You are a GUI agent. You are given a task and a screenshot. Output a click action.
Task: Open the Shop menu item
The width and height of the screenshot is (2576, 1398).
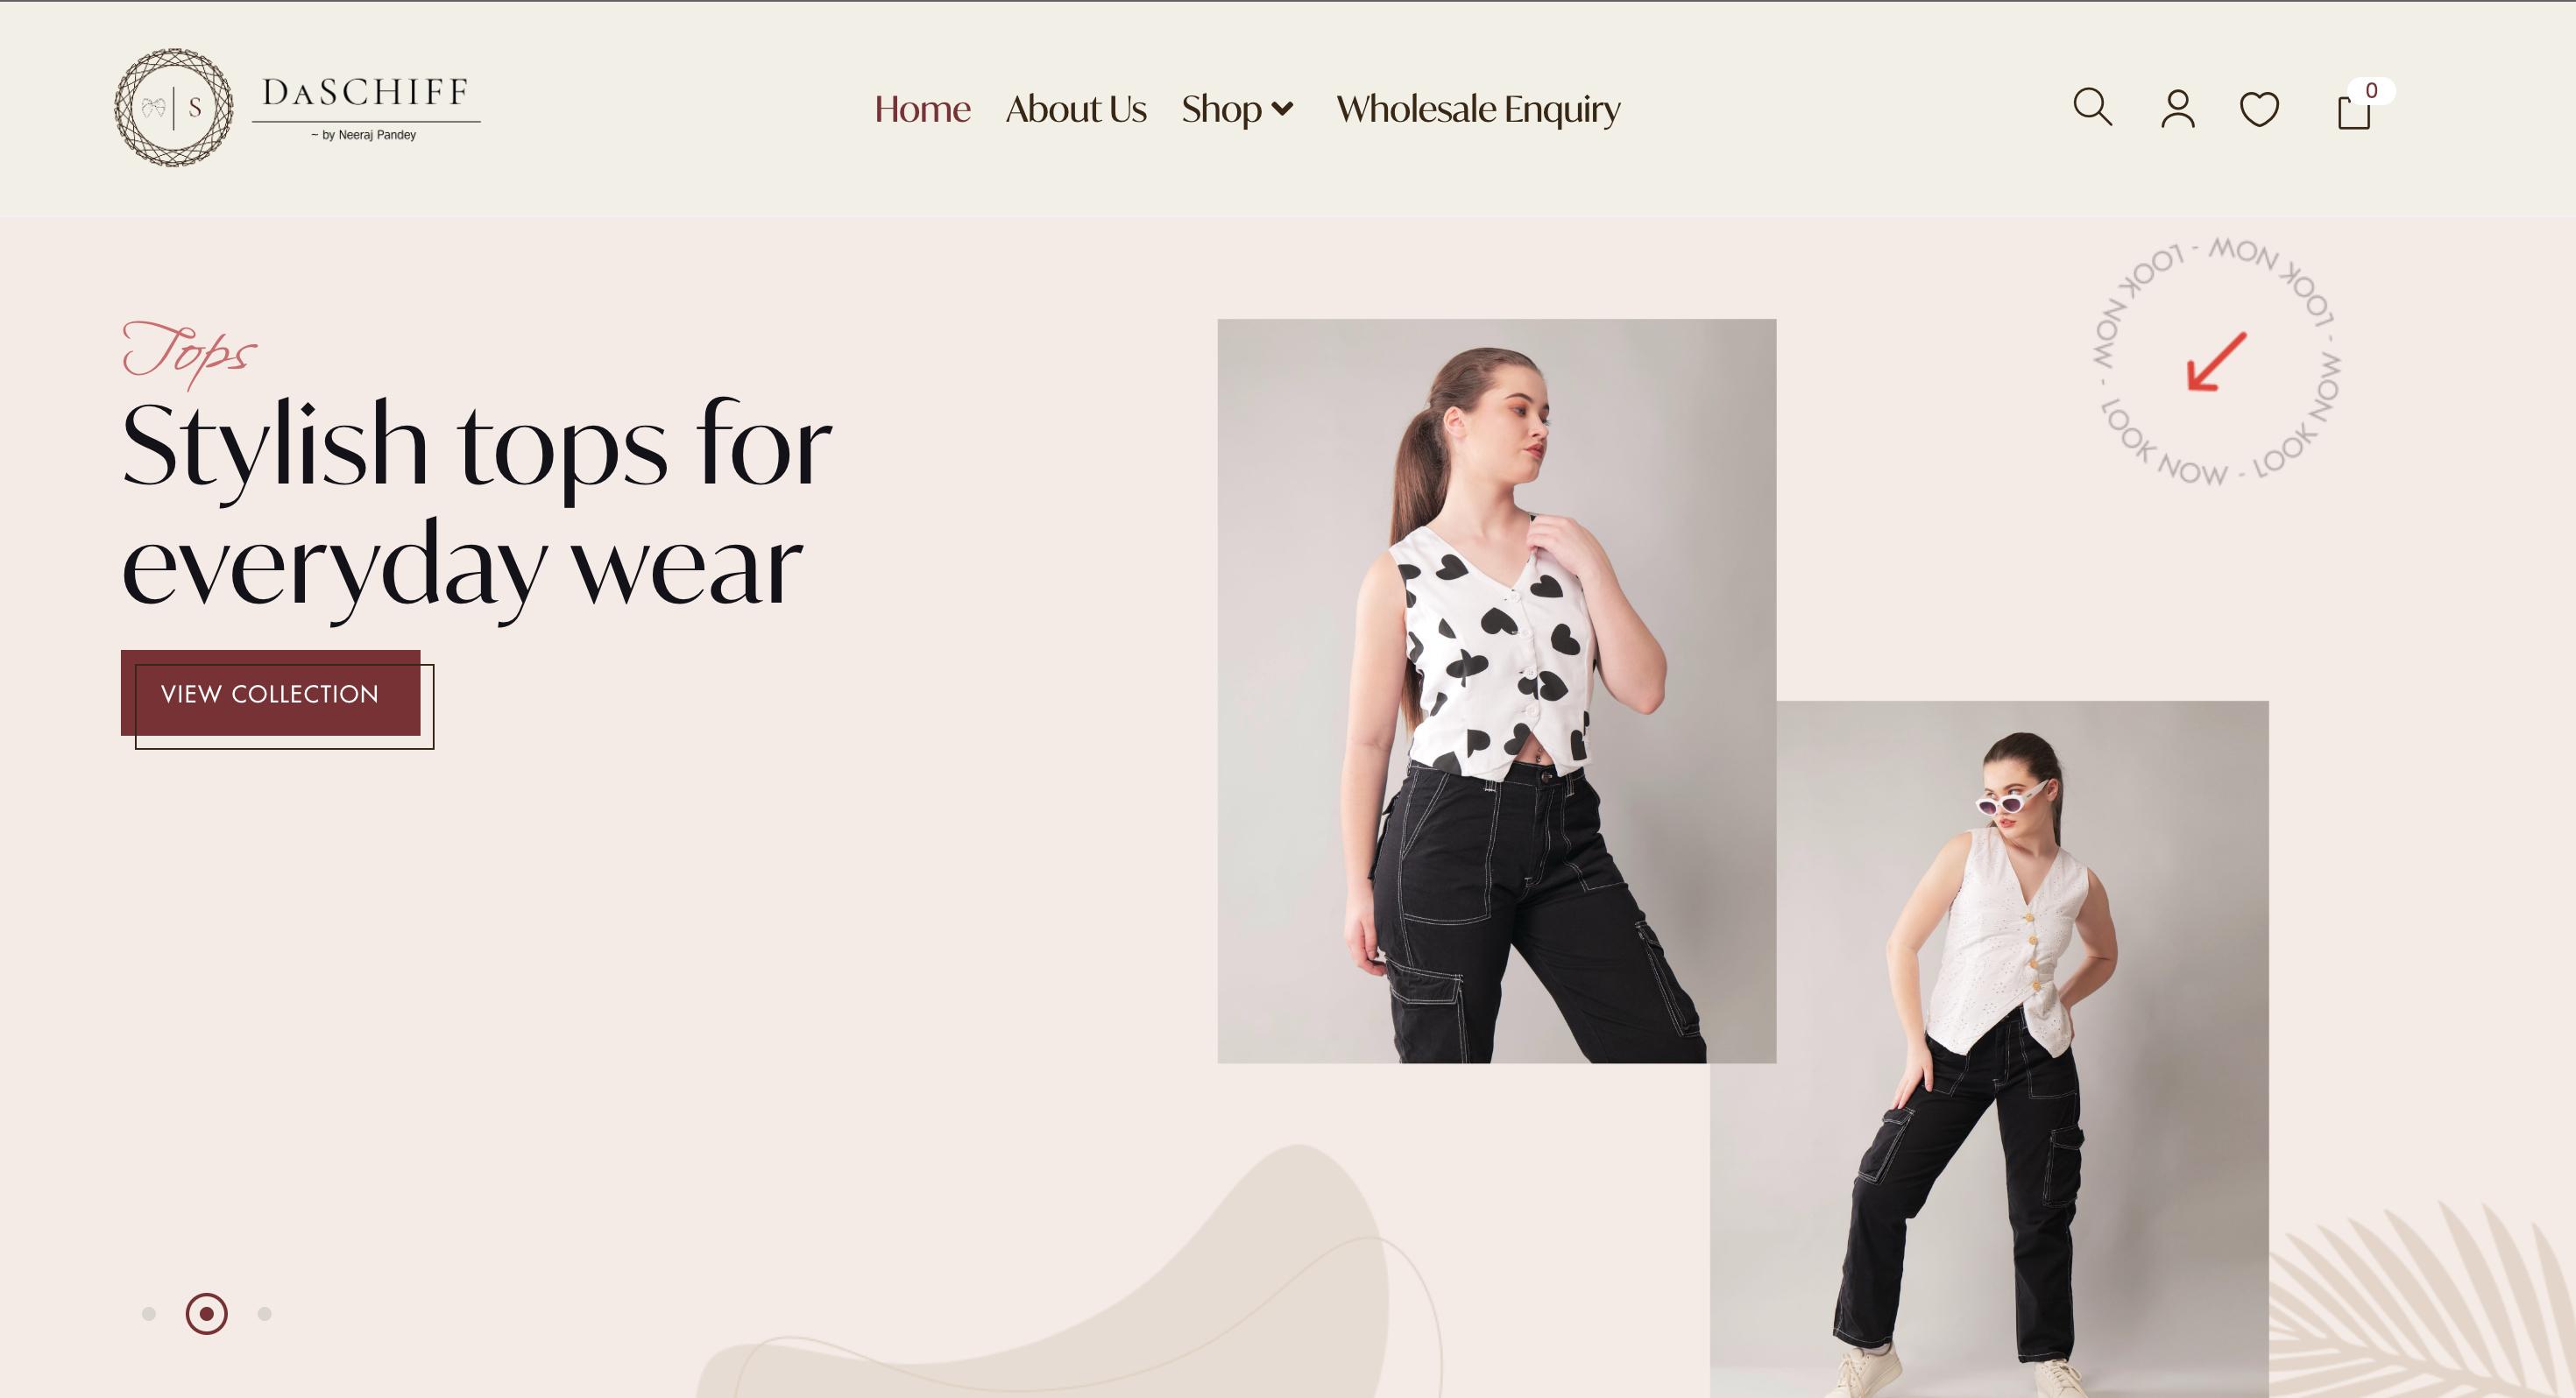[1221, 108]
